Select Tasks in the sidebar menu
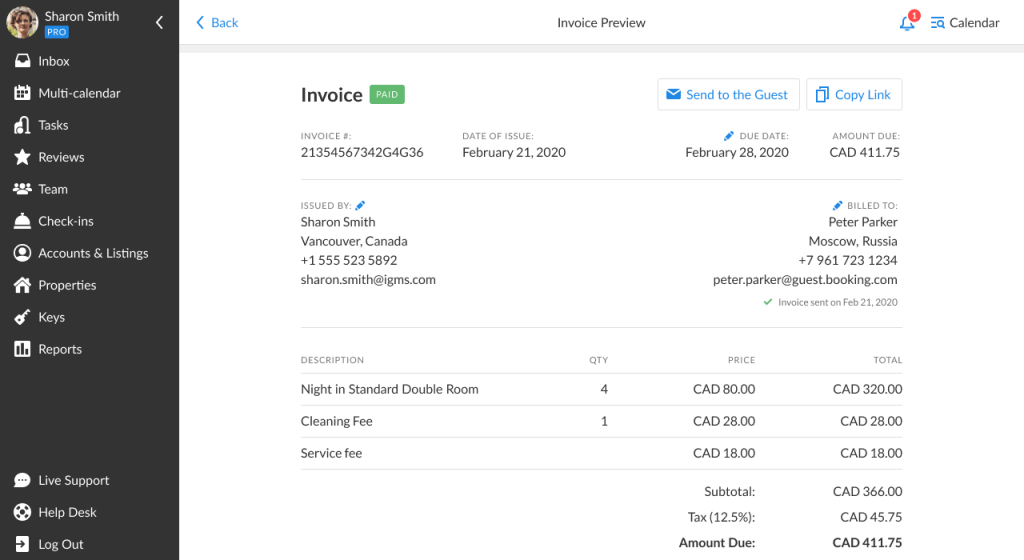 53,125
